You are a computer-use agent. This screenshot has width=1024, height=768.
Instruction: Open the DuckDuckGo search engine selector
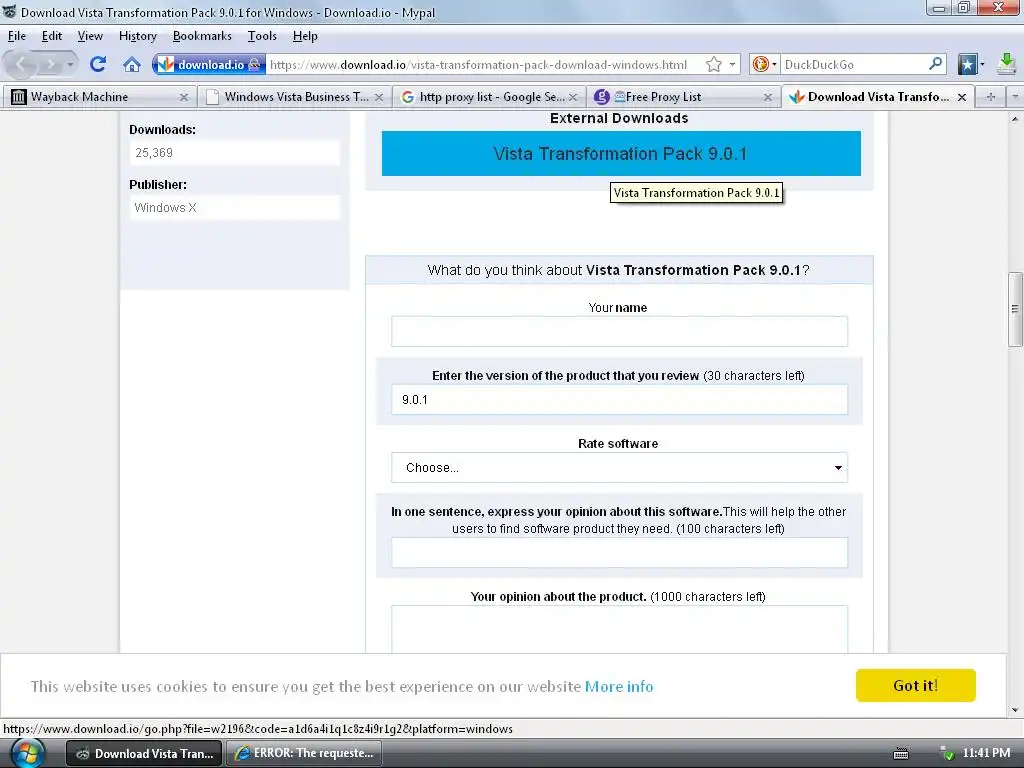pos(765,64)
